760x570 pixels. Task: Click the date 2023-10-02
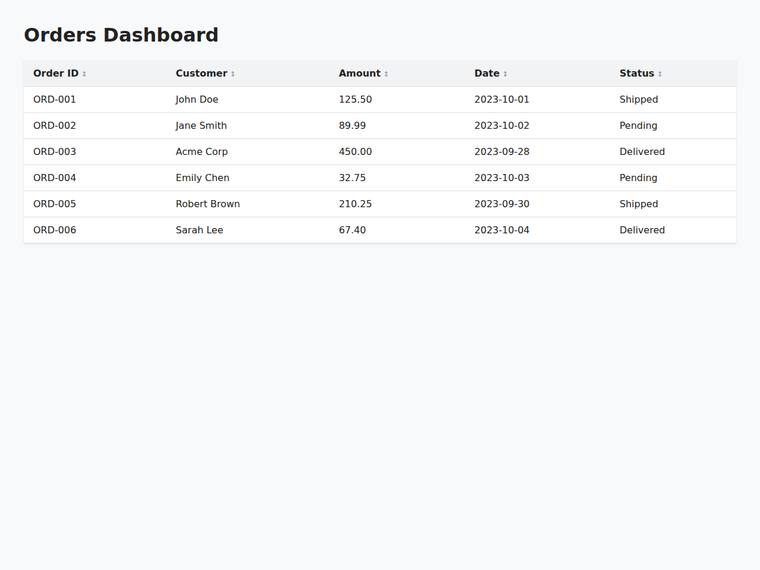pyautogui.click(x=502, y=126)
